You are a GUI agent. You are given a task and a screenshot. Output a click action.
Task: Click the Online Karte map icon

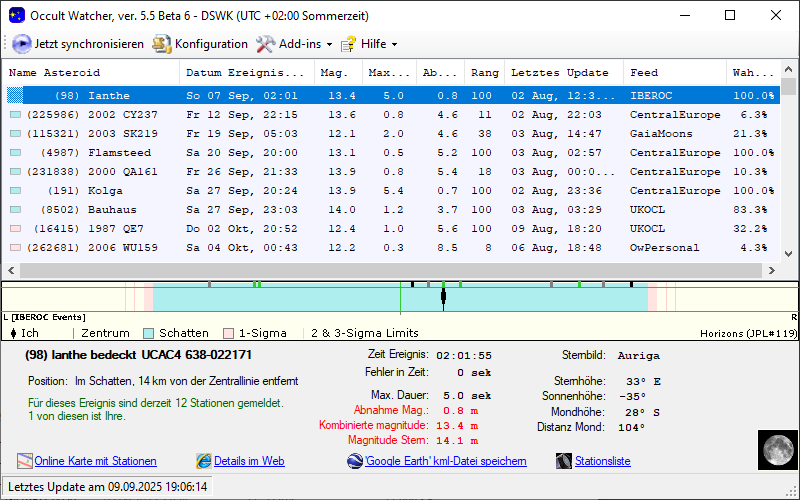tap(25, 461)
